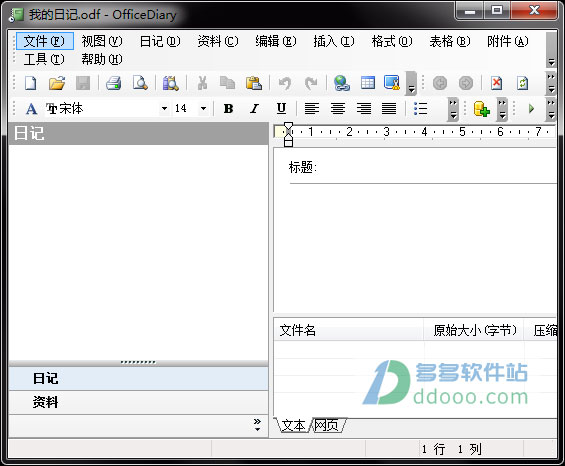The width and height of the screenshot is (565, 466).
Task: Open a file with the folder icon
Action: pos(57,83)
